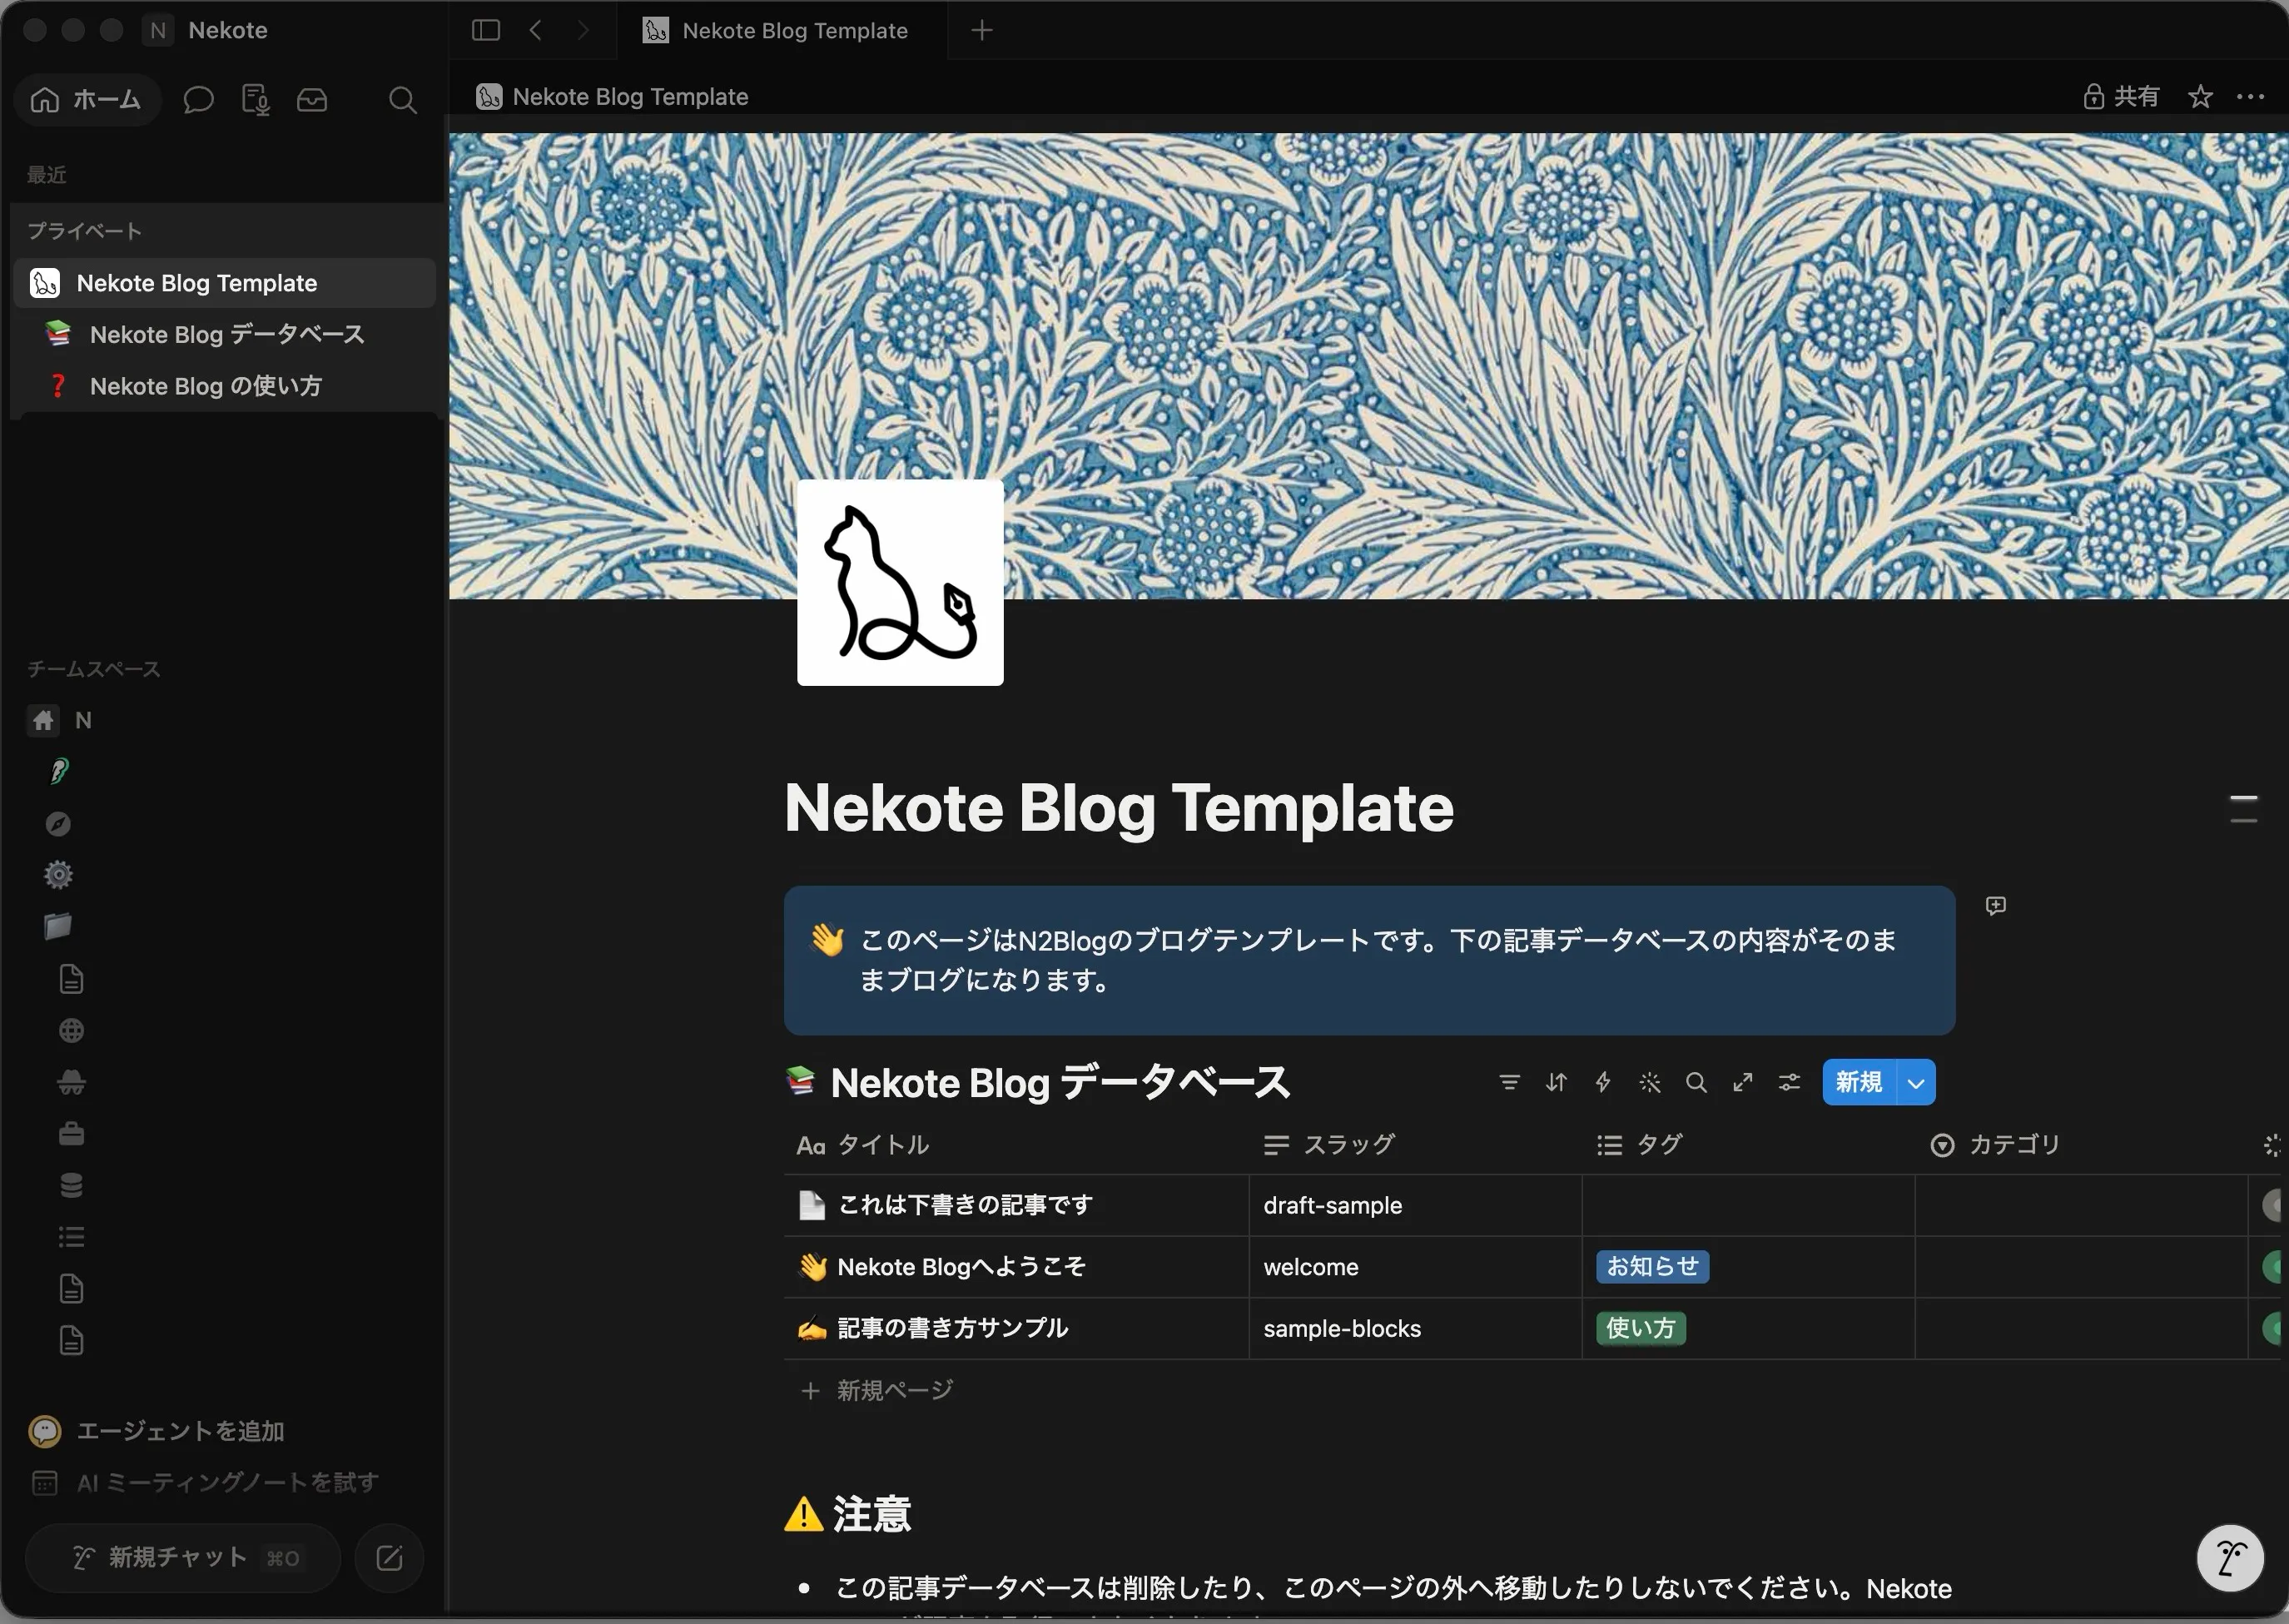Open row これは下書きの記事です

click(964, 1205)
